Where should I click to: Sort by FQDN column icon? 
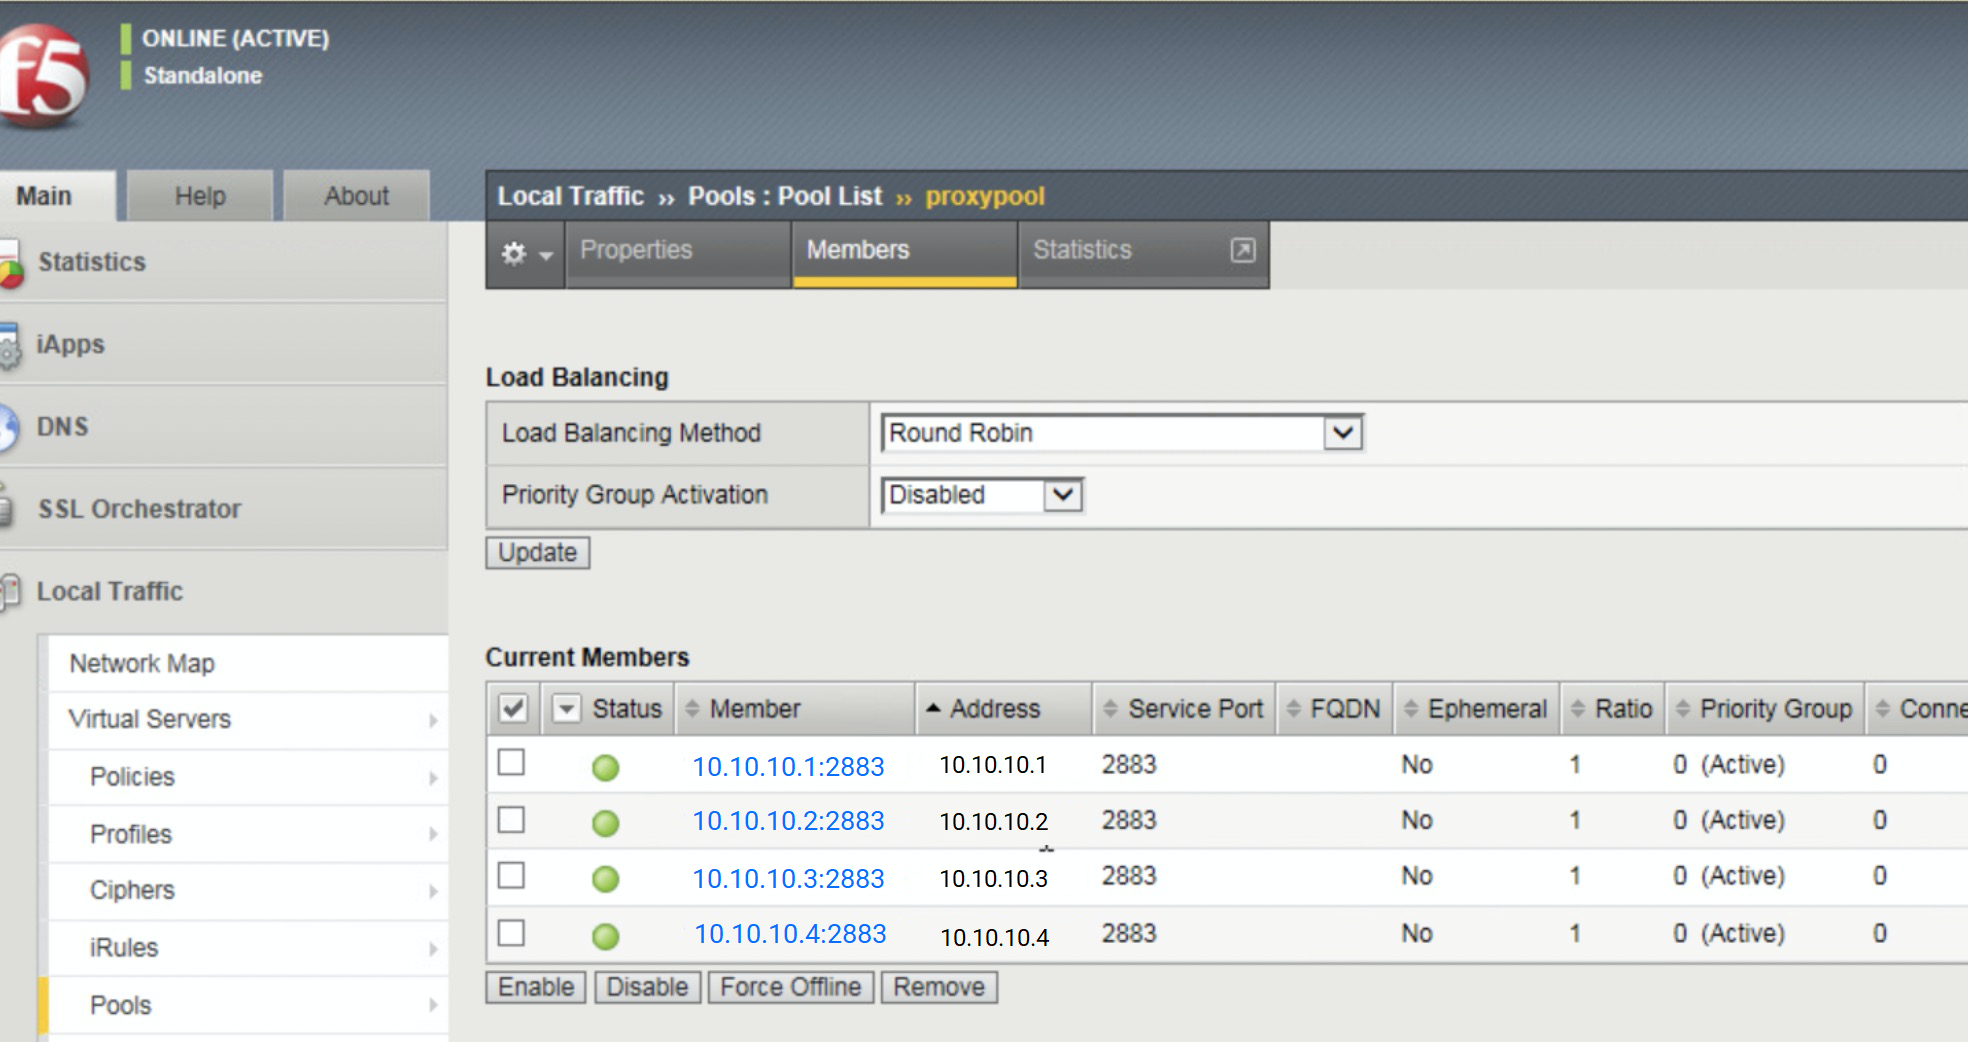click(x=1293, y=709)
